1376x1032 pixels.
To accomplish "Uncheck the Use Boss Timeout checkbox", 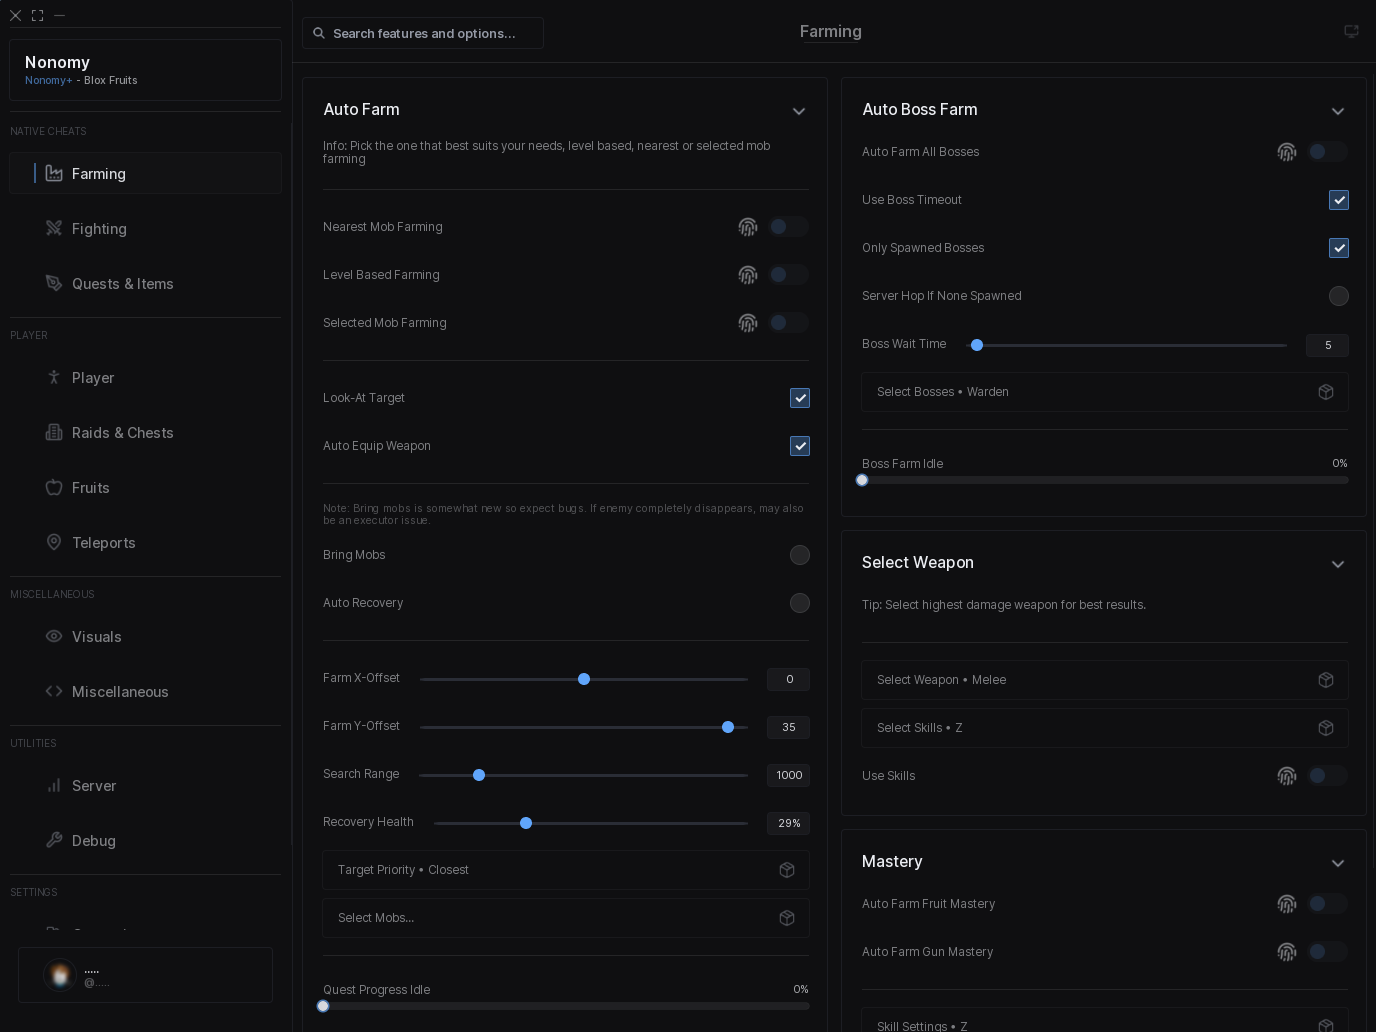I will 1339,200.
